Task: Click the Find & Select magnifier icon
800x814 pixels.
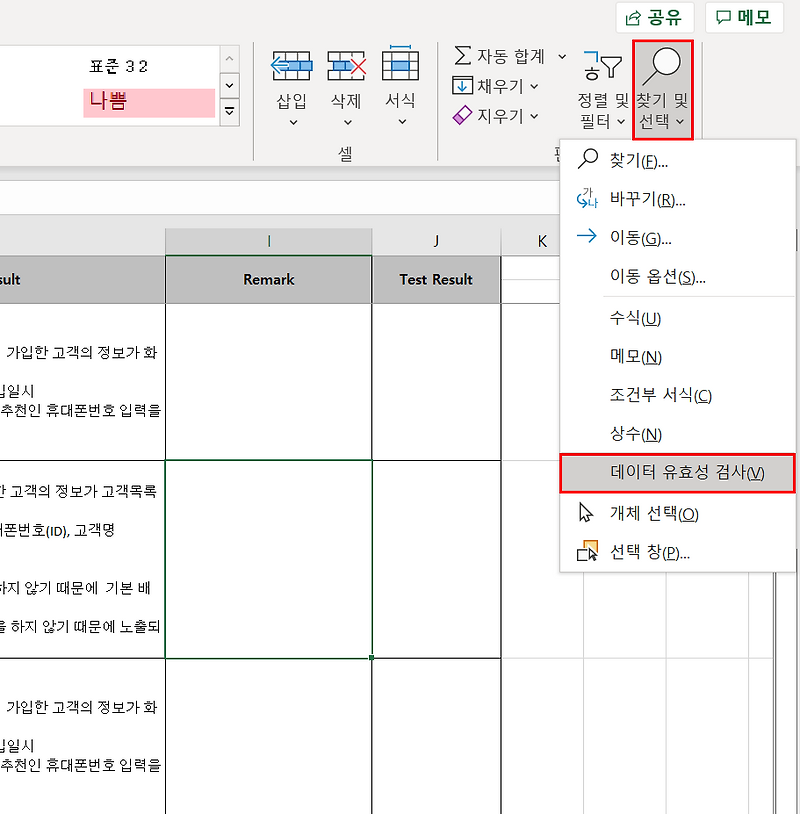Action: (x=662, y=64)
